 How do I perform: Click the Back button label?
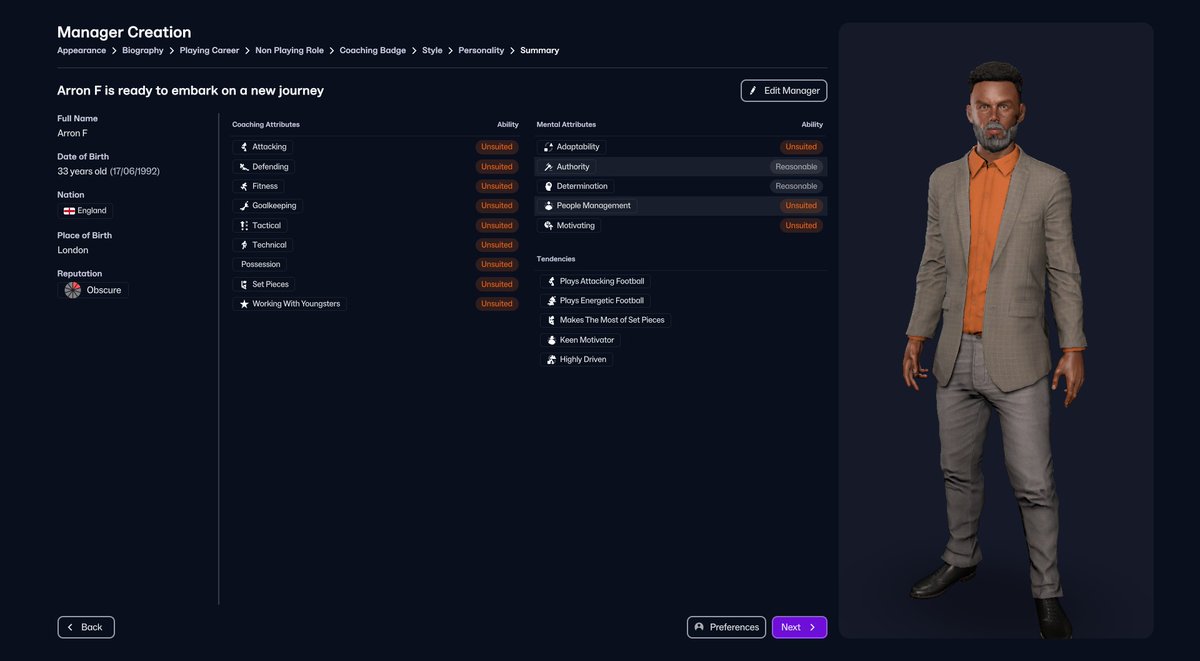tap(92, 627)
